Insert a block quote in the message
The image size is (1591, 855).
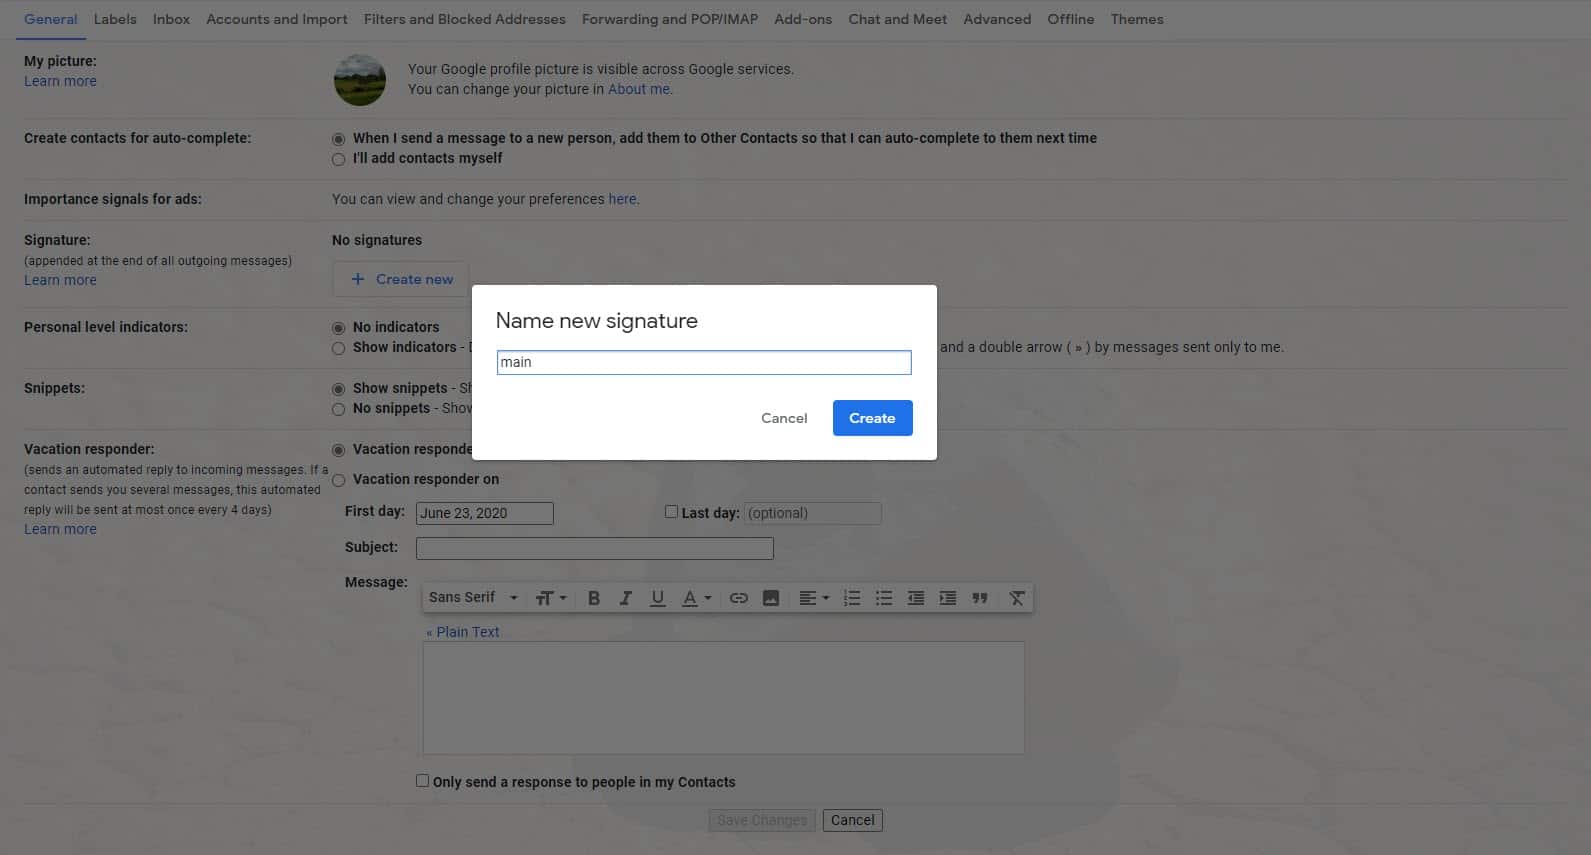pyautogui.click(x=980, y=598)
